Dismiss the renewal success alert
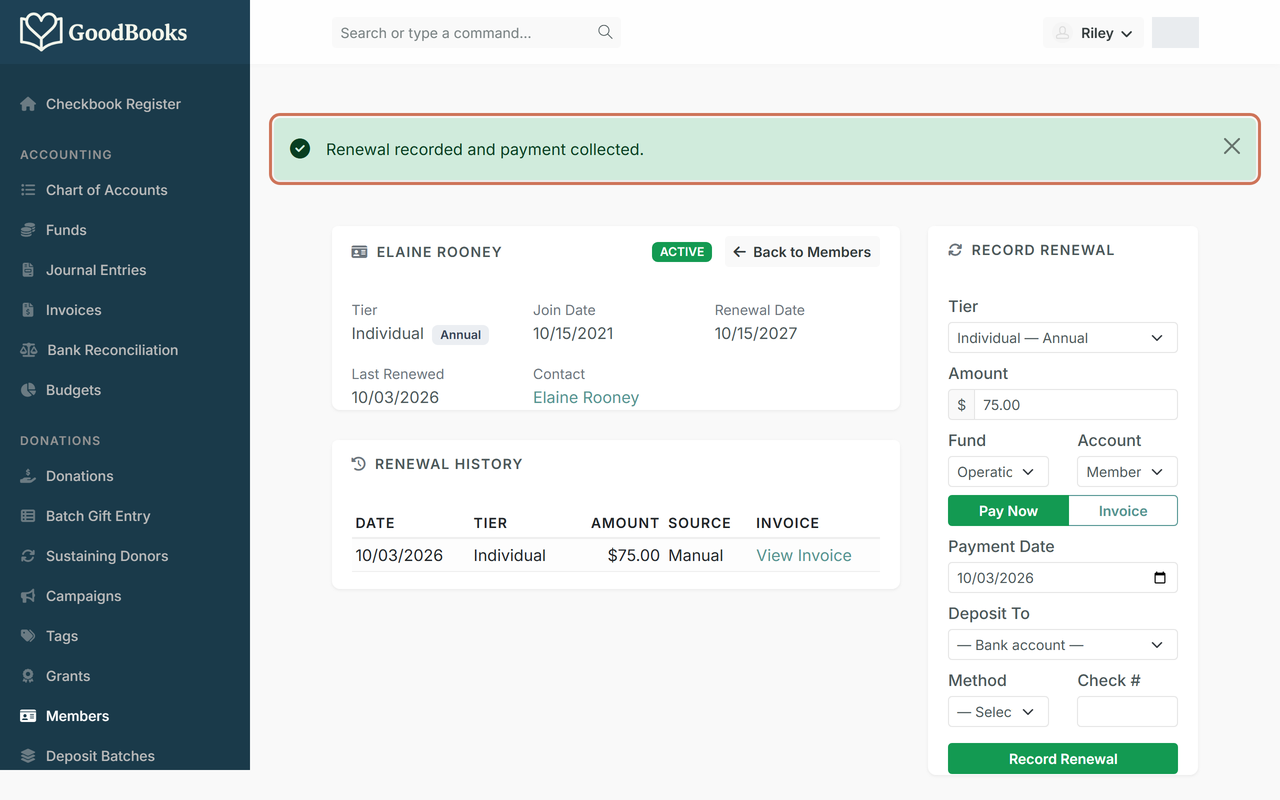The height and width of the screenshot is (800, 1280). [1232, 147]
